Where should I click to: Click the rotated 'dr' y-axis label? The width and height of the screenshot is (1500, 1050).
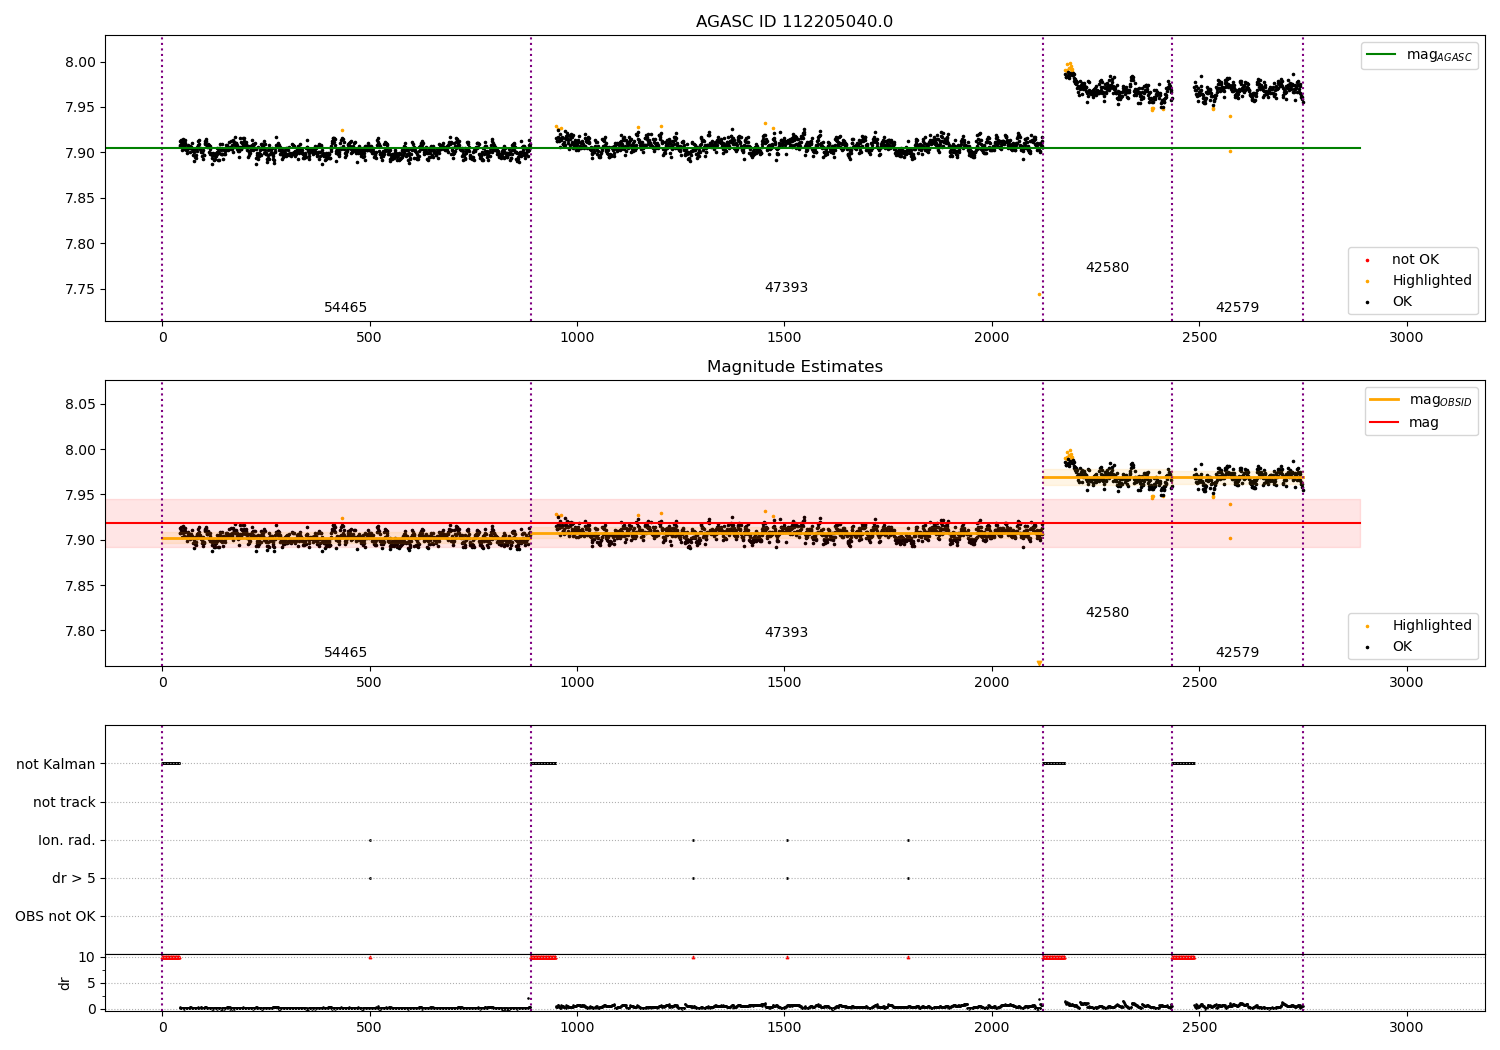coord(65,983)
